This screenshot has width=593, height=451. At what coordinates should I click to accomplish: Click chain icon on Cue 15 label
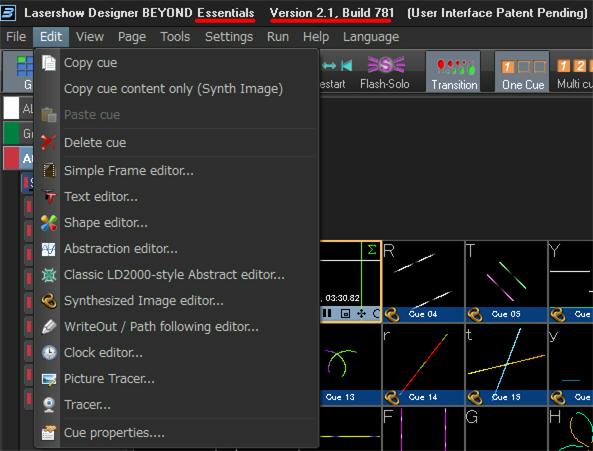pyautogui.click(x=475, y=398)
